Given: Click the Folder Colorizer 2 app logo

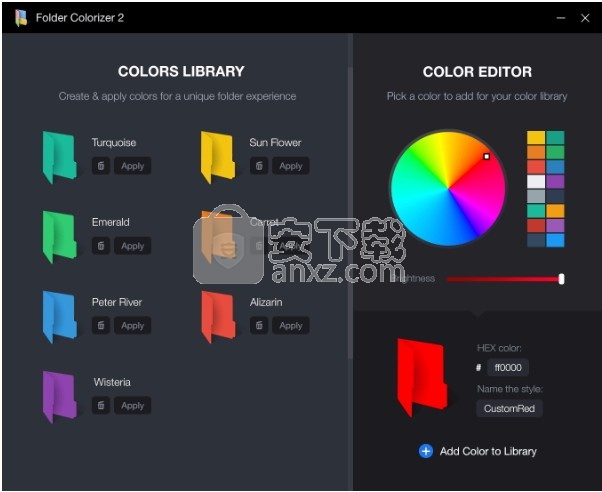Looking at the screenshot, I should click(21, 18).
